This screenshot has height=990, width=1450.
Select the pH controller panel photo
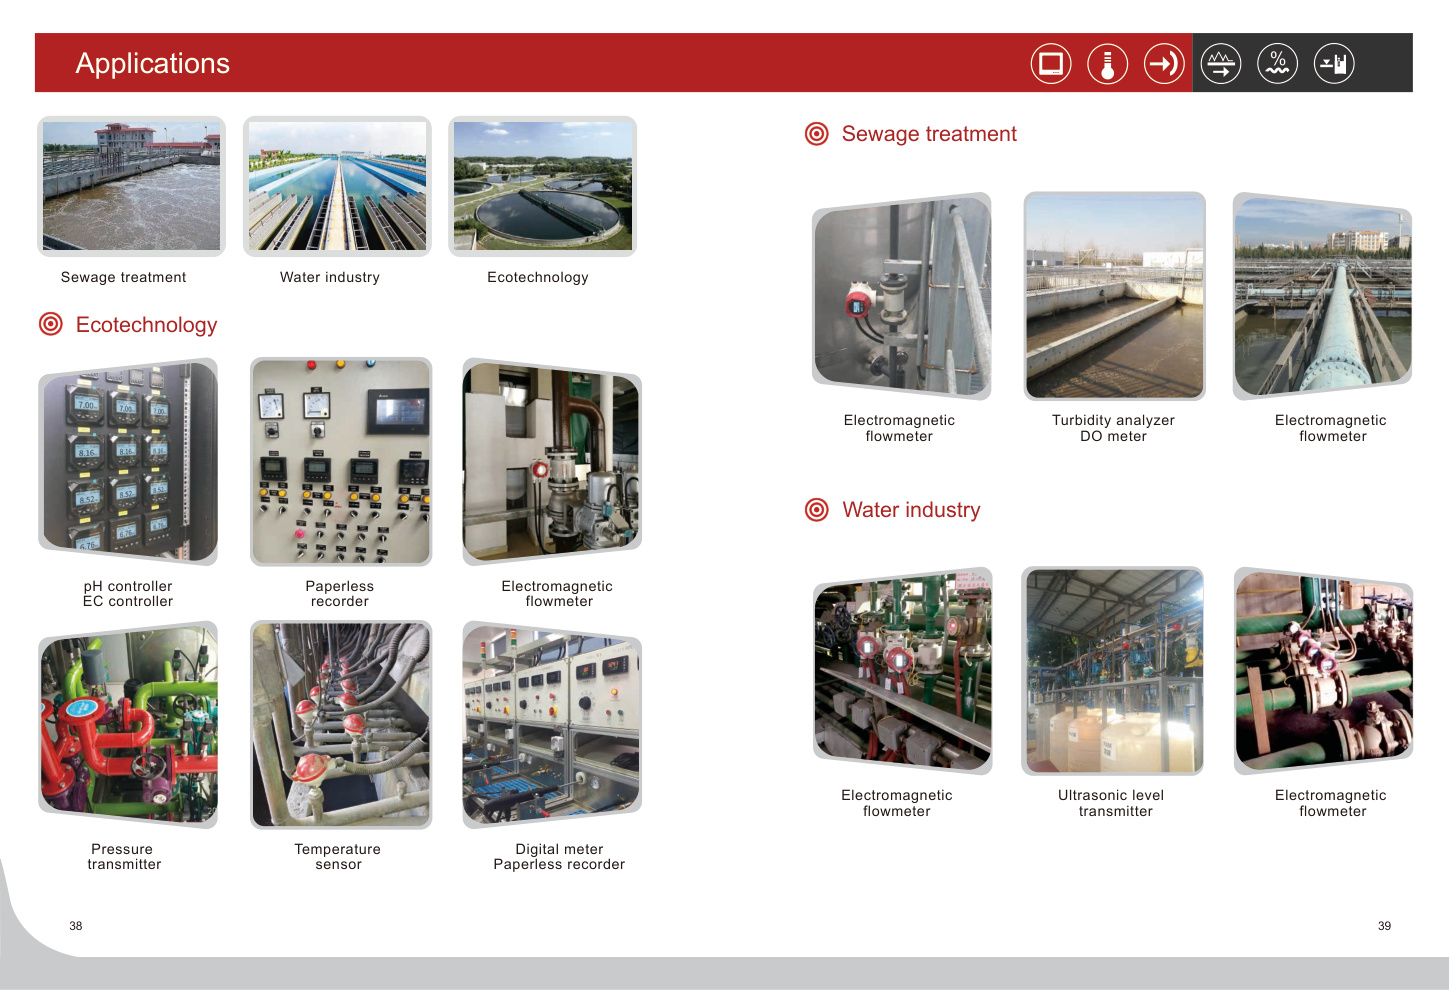pyautogui.click(x=128, y=462)
